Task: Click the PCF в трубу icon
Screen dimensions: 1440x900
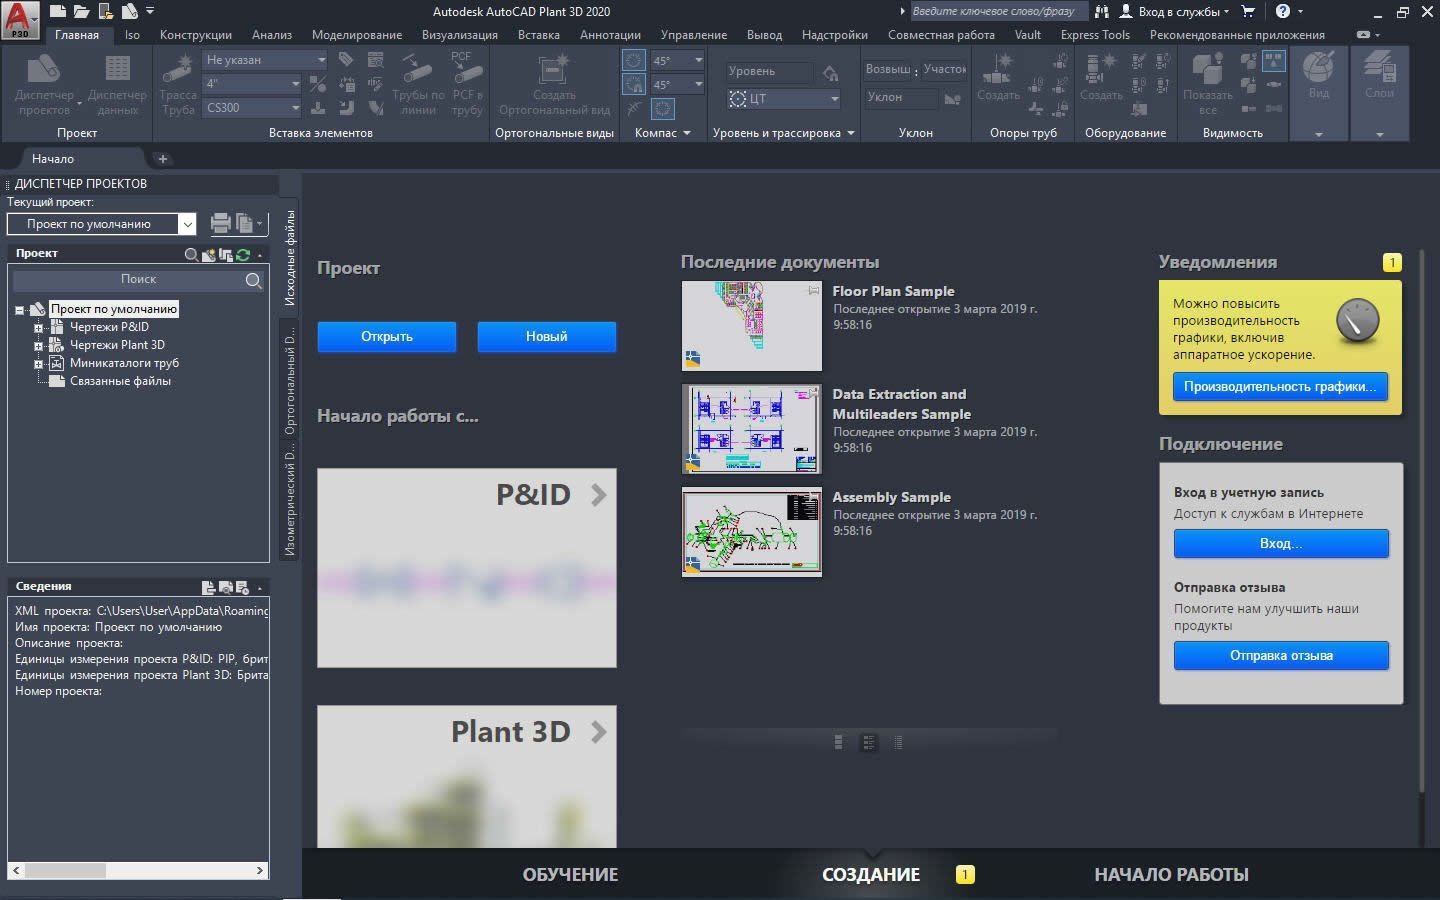Action: point(467,84)
